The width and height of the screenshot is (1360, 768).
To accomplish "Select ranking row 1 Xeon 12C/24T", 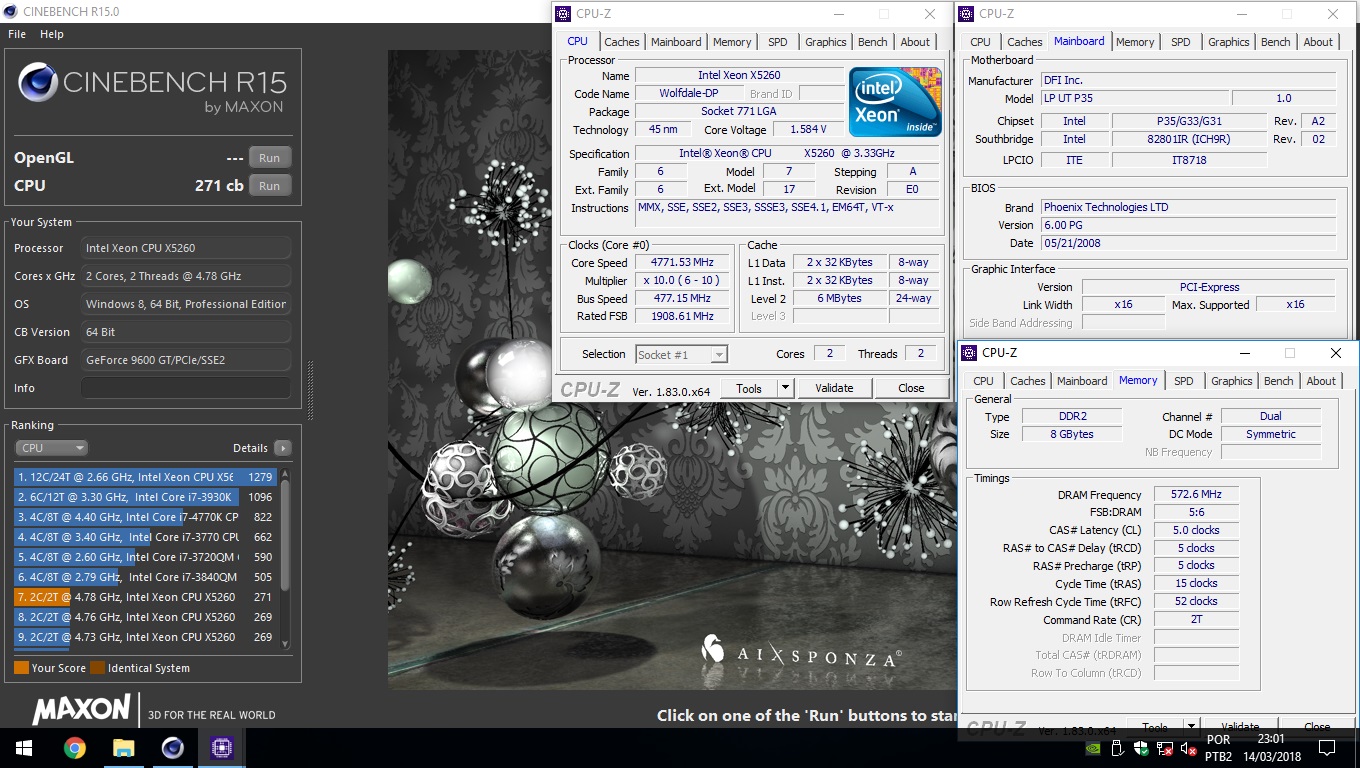I will [x=146, y=477].
